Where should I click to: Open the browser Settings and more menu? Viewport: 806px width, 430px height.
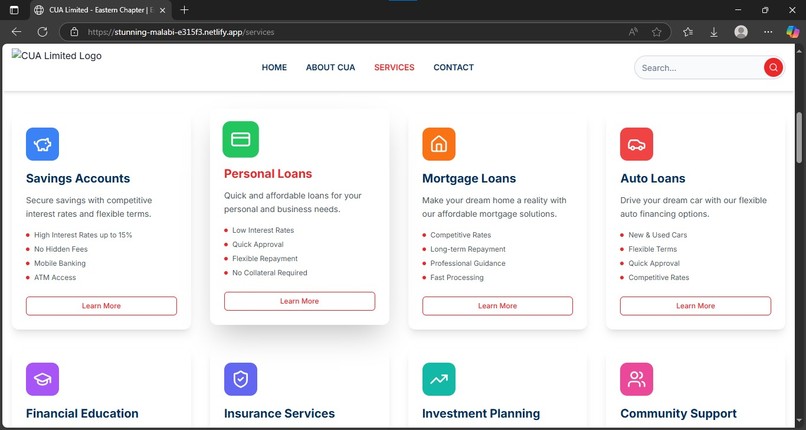click(x=768, y=32)
